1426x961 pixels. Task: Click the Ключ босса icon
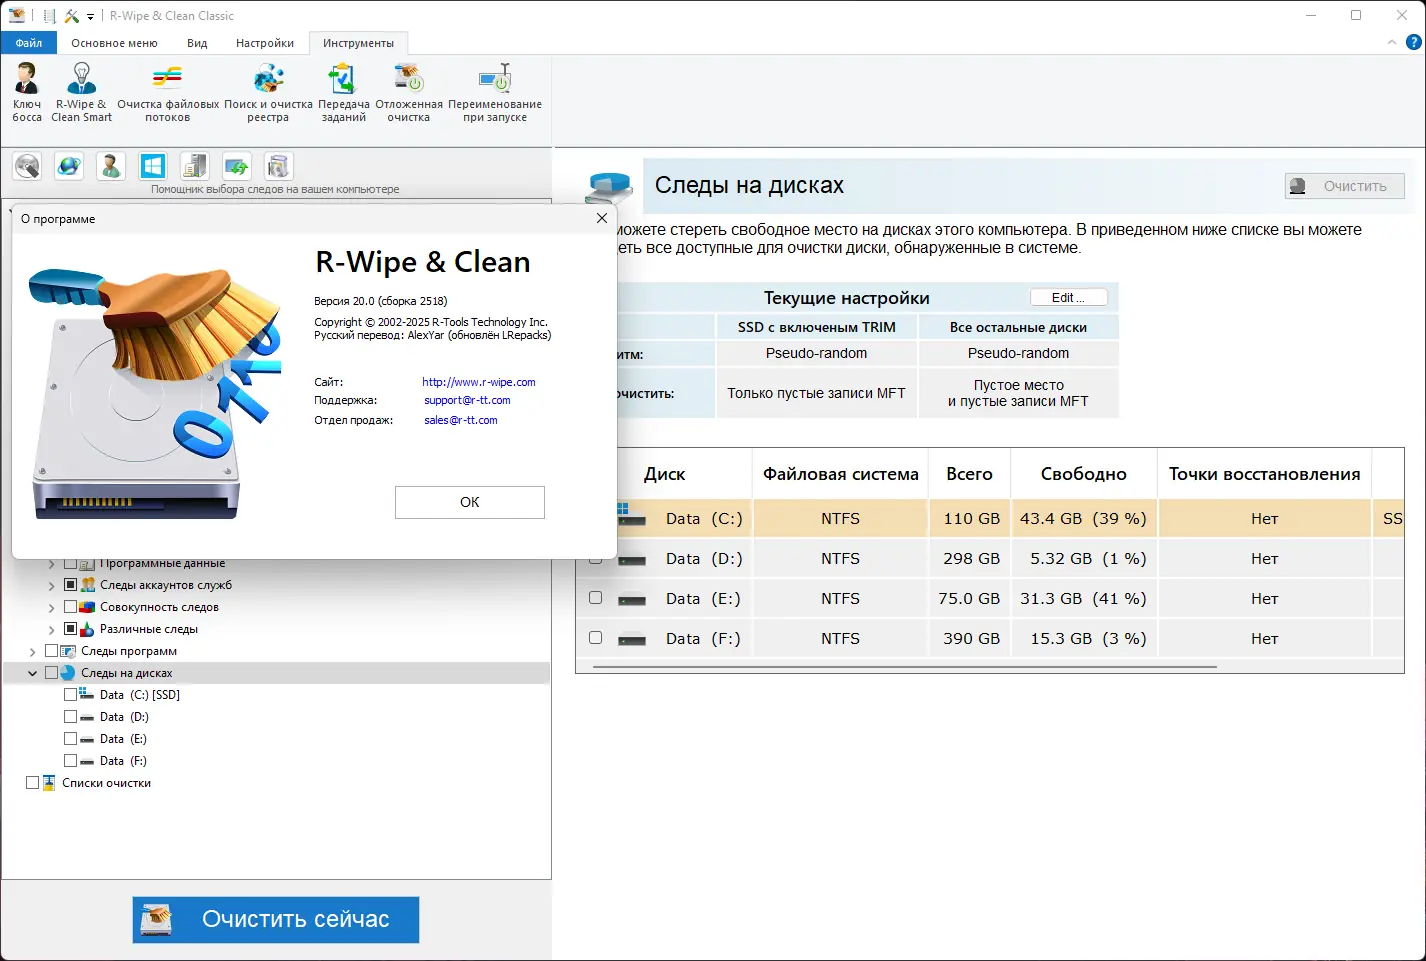(x=26, y=90)
